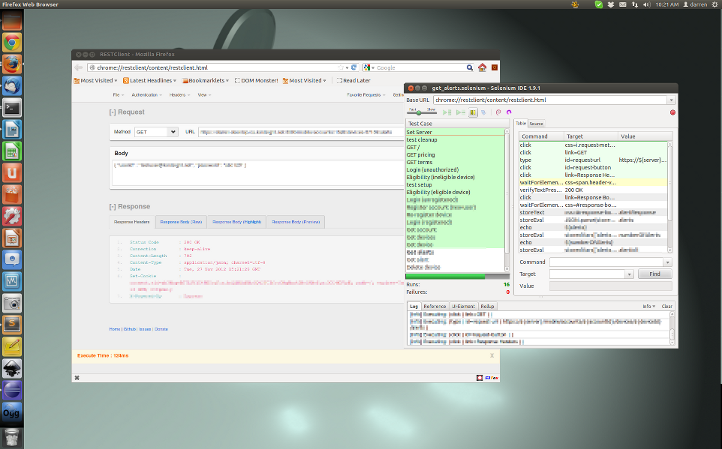
Task: Select the 'verifyTextPres...' command row
Action: 593,190
